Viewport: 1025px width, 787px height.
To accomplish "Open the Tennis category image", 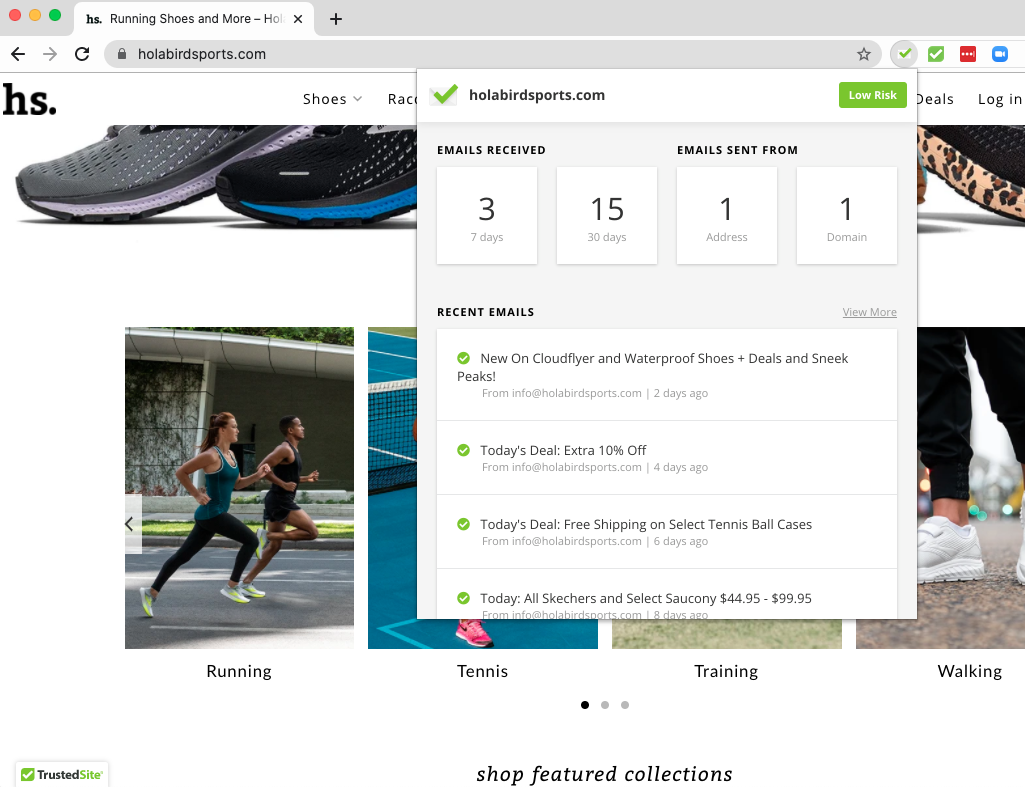I will pyautogui.click(x=392, y=488).
